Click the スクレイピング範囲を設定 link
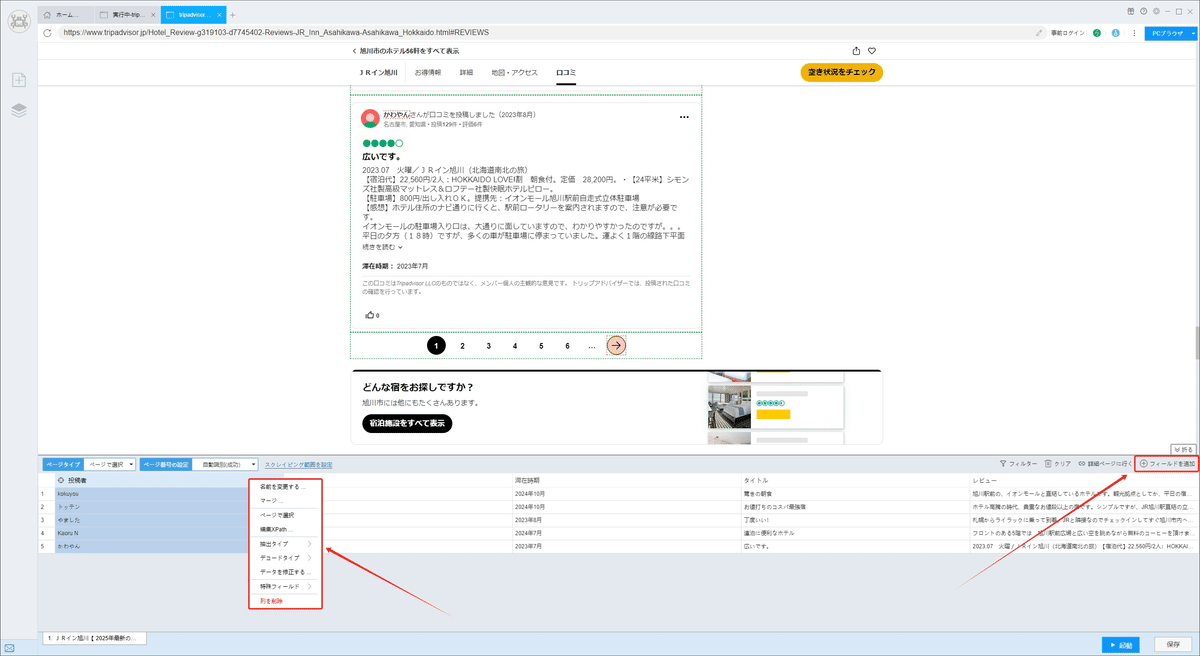 (x=298, y=464)
